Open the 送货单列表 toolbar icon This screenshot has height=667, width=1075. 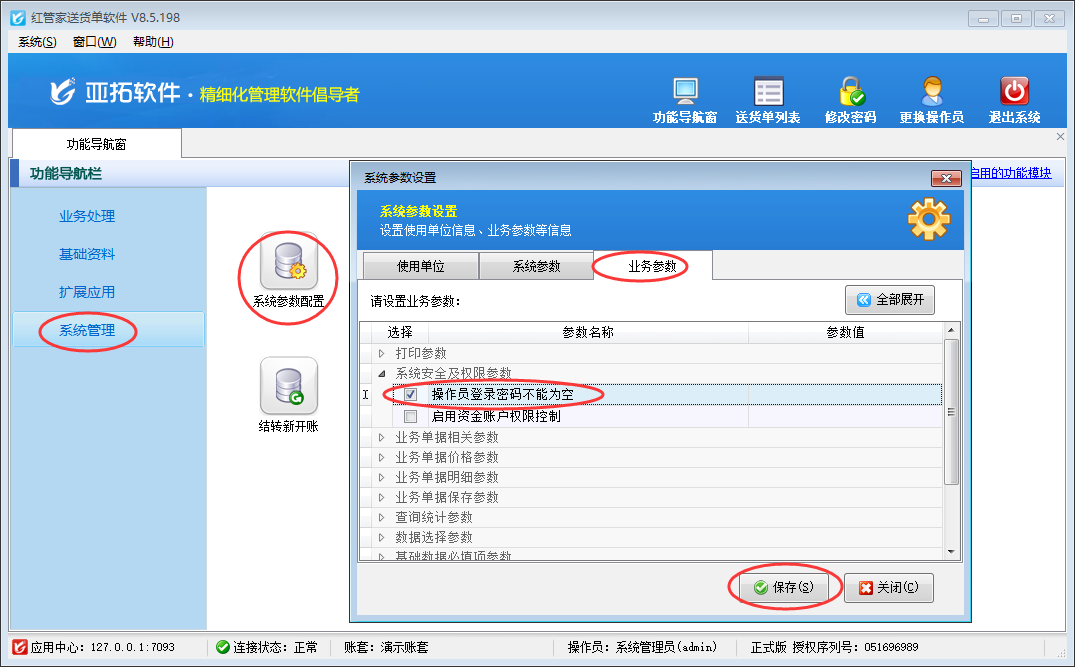768,92
